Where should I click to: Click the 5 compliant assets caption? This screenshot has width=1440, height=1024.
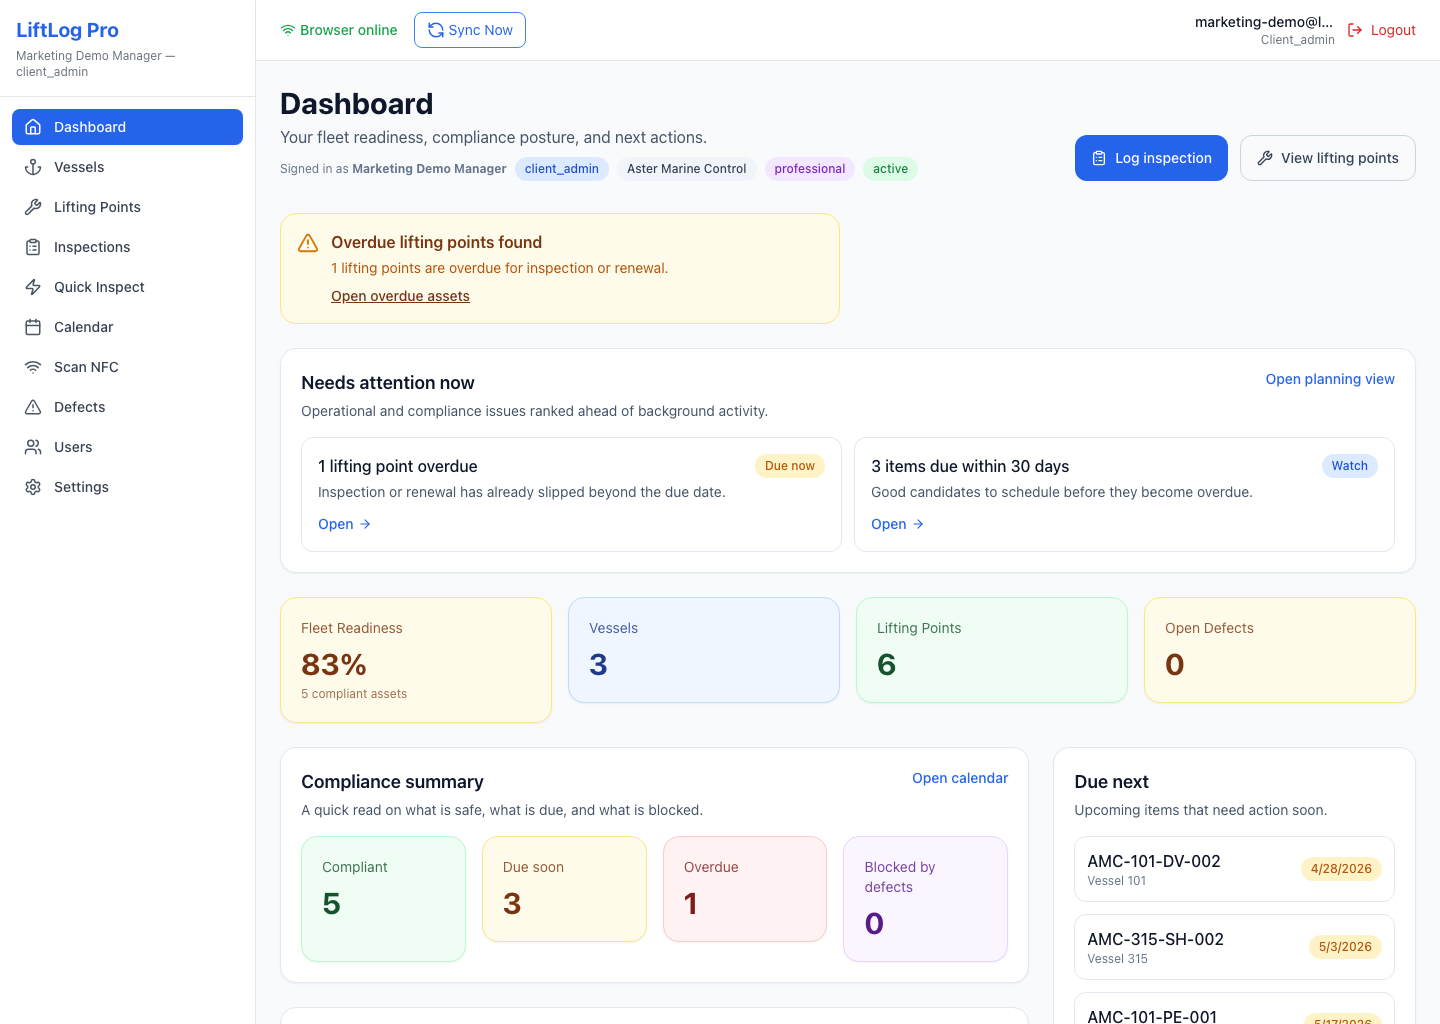[354, 694]
